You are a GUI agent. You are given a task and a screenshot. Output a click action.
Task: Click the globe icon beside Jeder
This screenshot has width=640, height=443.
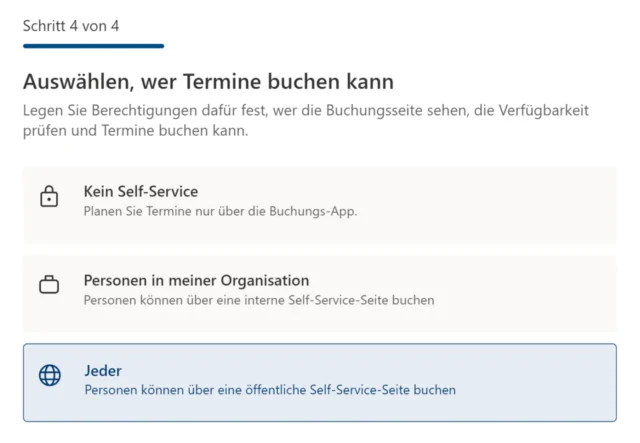(x=49, y=376)
